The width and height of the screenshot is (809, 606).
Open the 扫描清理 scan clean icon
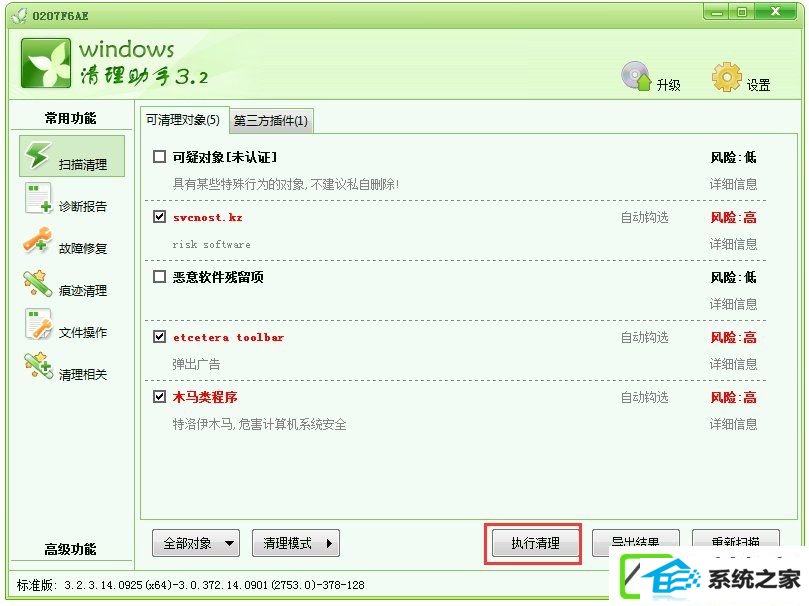pyautogui.click(x=38, y=155)
